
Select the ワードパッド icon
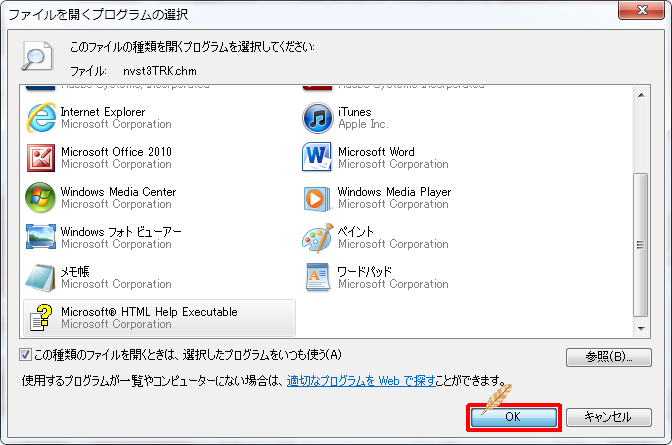[x=318, y=277]
